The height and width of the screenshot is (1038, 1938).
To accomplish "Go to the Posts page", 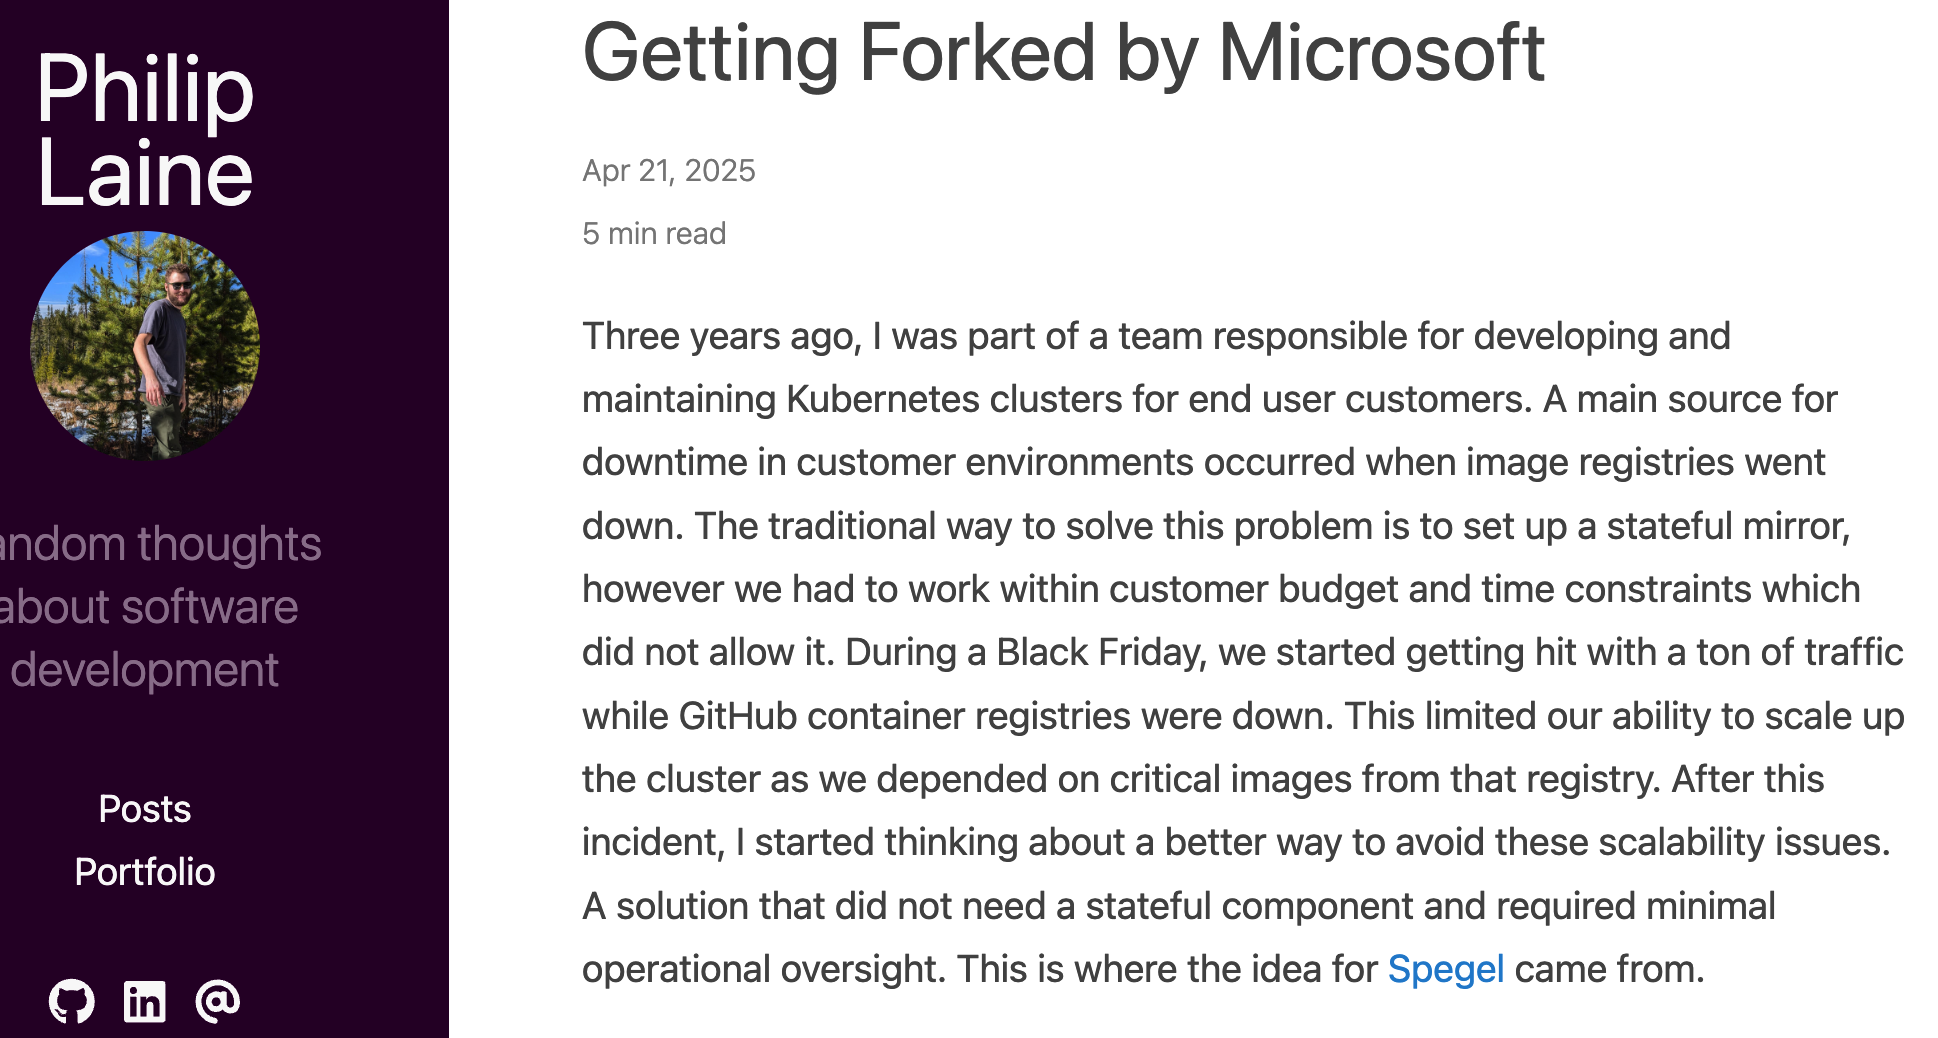I will pyautogui.click(x=145, y=809).
